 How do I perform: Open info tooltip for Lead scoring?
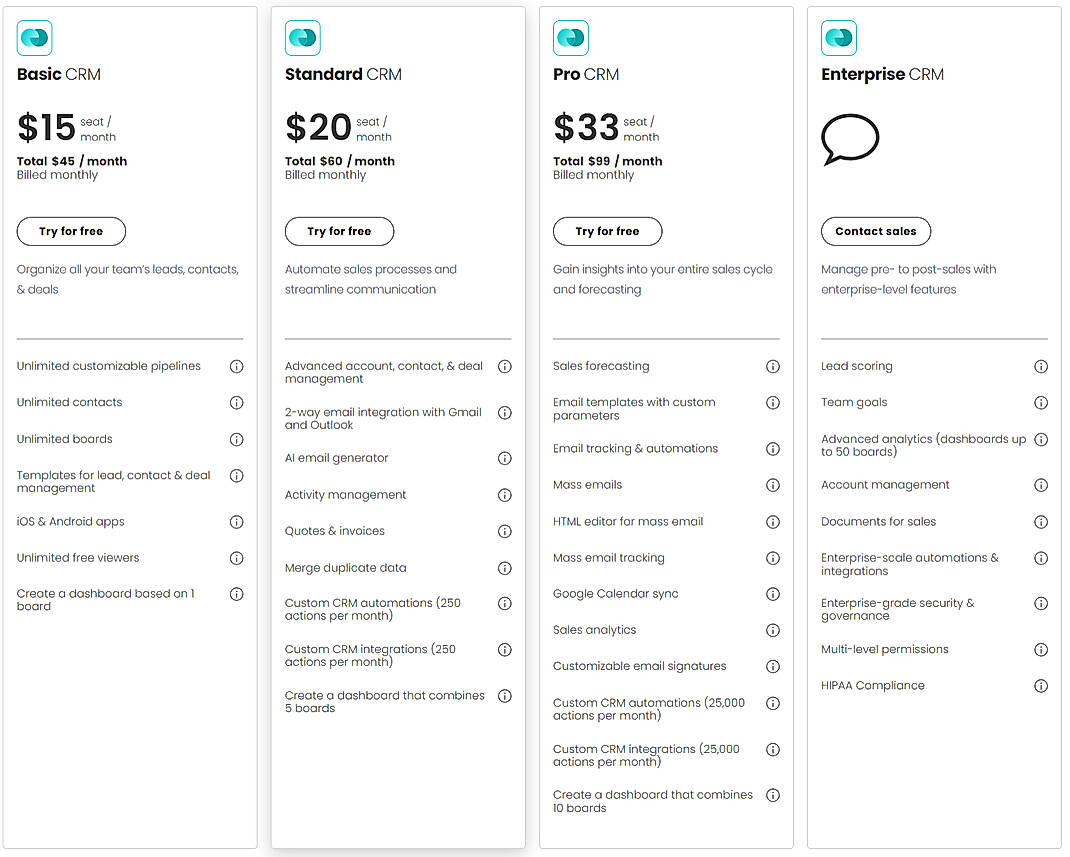click(1041, 366)
